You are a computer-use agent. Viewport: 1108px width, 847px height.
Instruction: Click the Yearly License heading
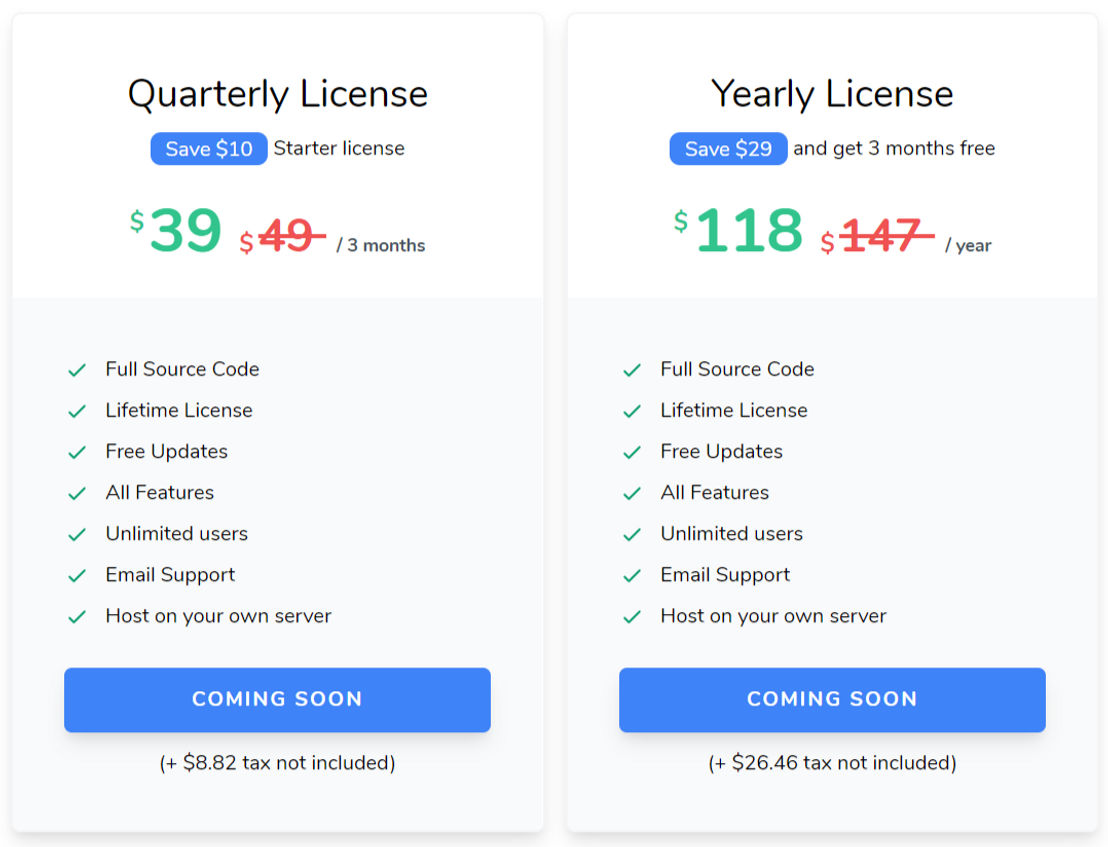tap(832, 95)
